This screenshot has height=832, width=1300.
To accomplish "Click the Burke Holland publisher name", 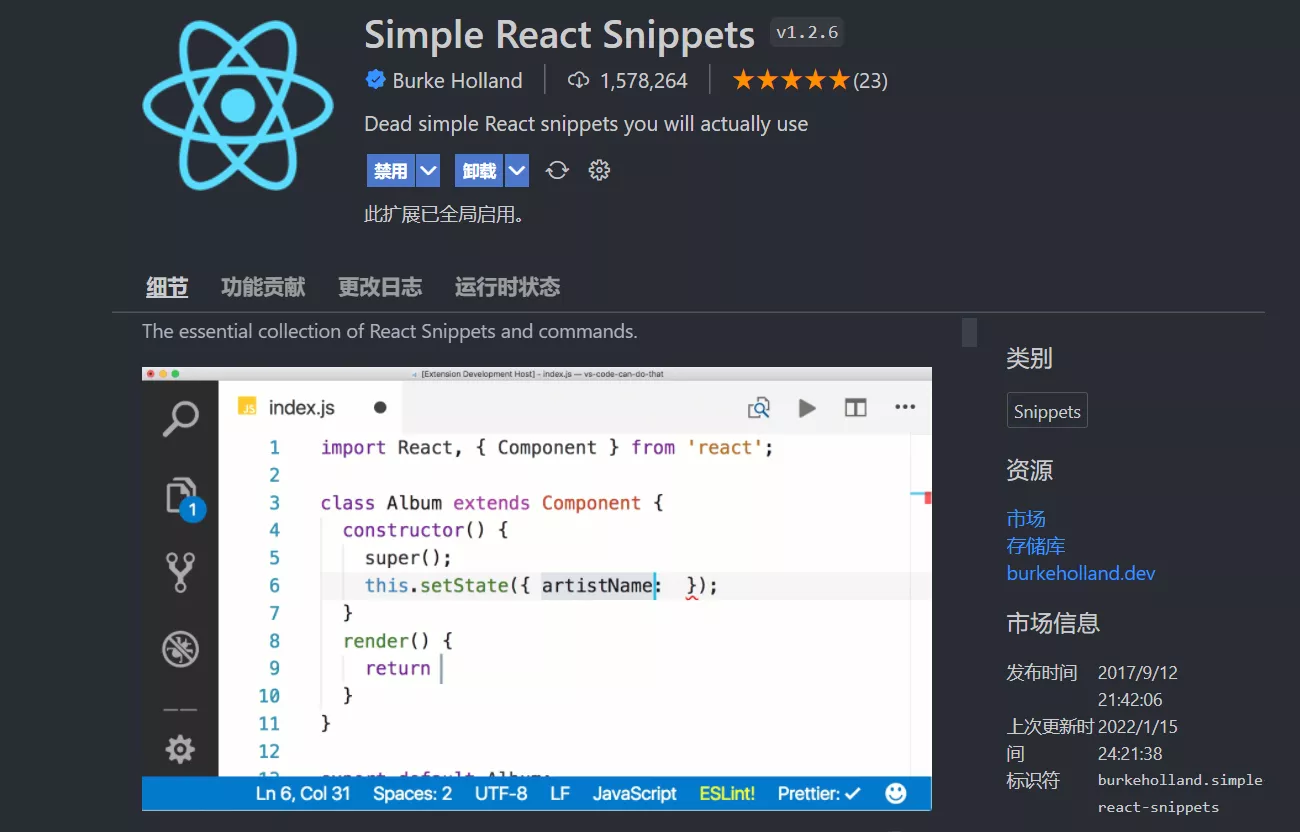I will [x=457, y=81].
